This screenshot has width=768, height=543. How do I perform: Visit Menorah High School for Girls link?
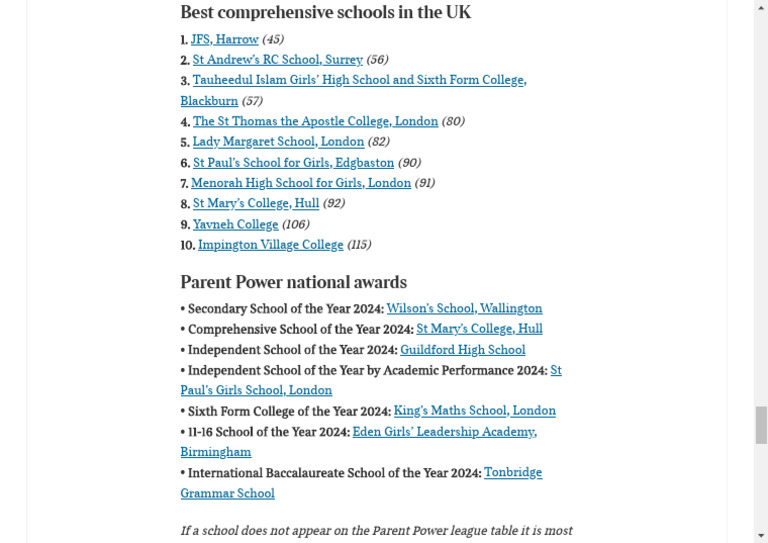301,183
